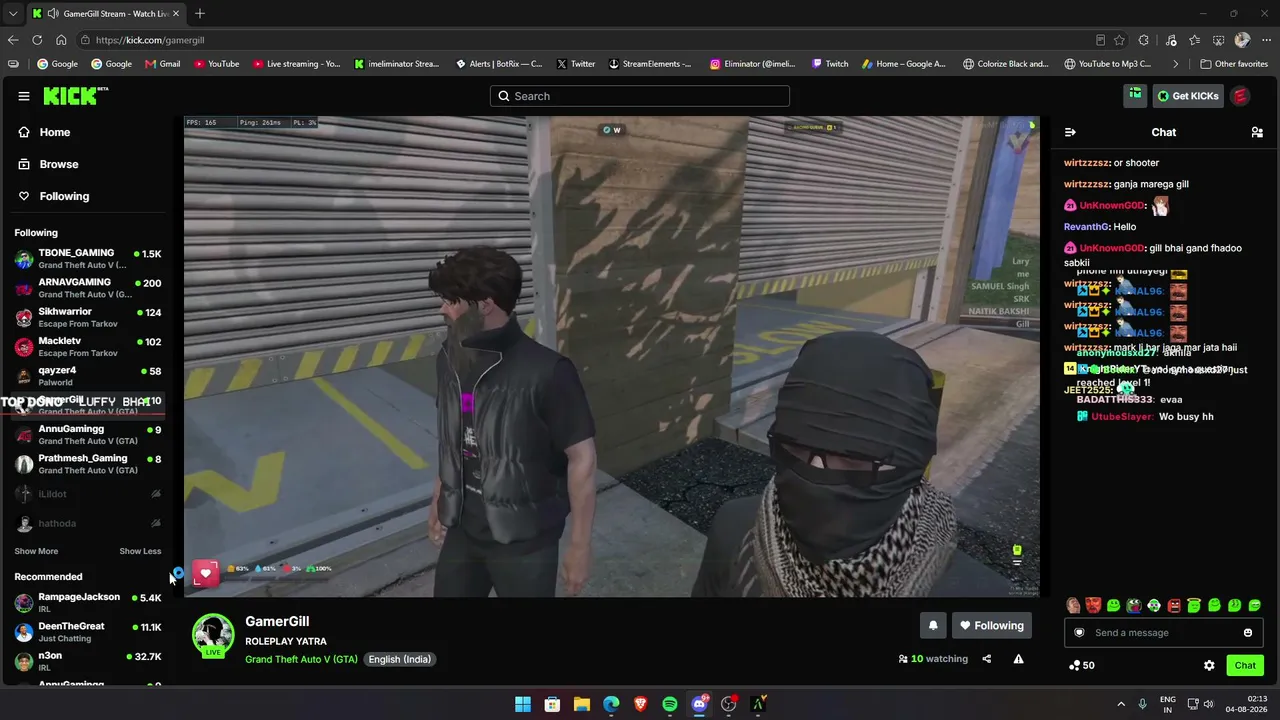The image size is (1280, 720).
Task: Share the GamerGill stream
Action: (x=987, y=659)
